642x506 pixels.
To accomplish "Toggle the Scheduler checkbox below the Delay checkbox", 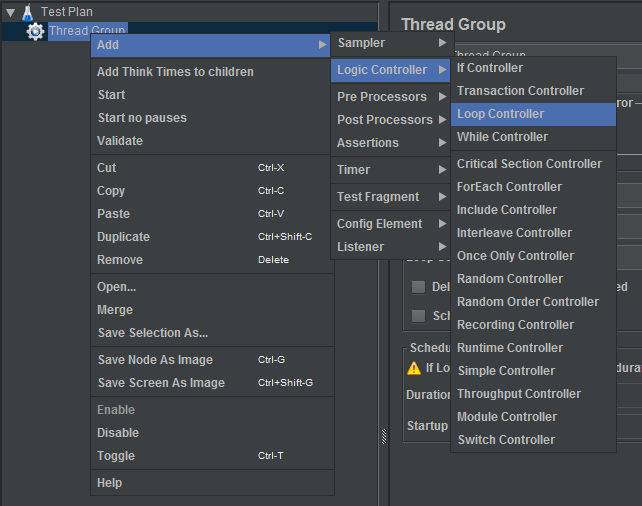I will pyautogui.click(x=418, y=316).
